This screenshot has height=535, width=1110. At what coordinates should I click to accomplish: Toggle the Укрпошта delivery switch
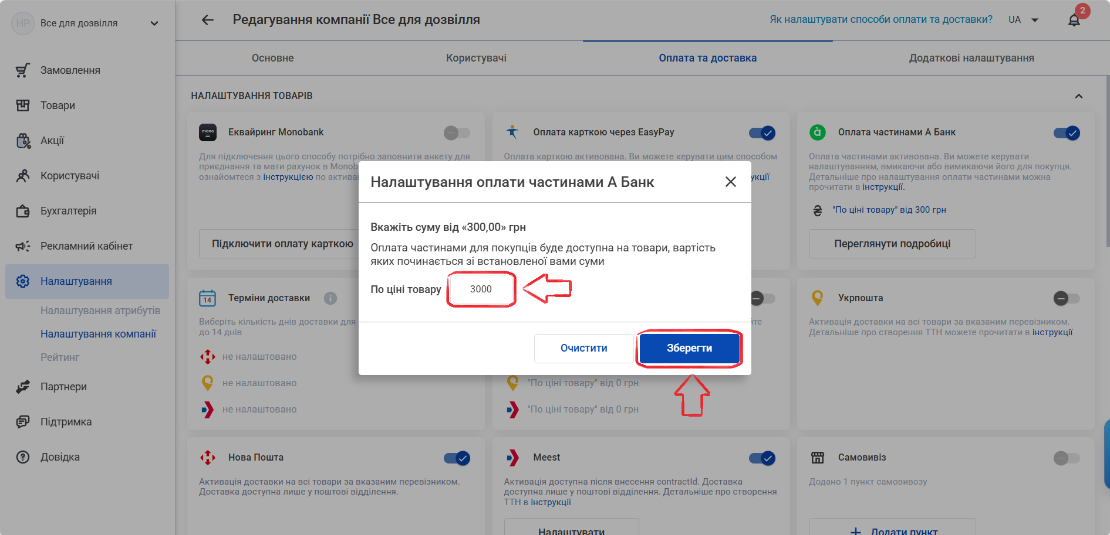[1066, 298]
